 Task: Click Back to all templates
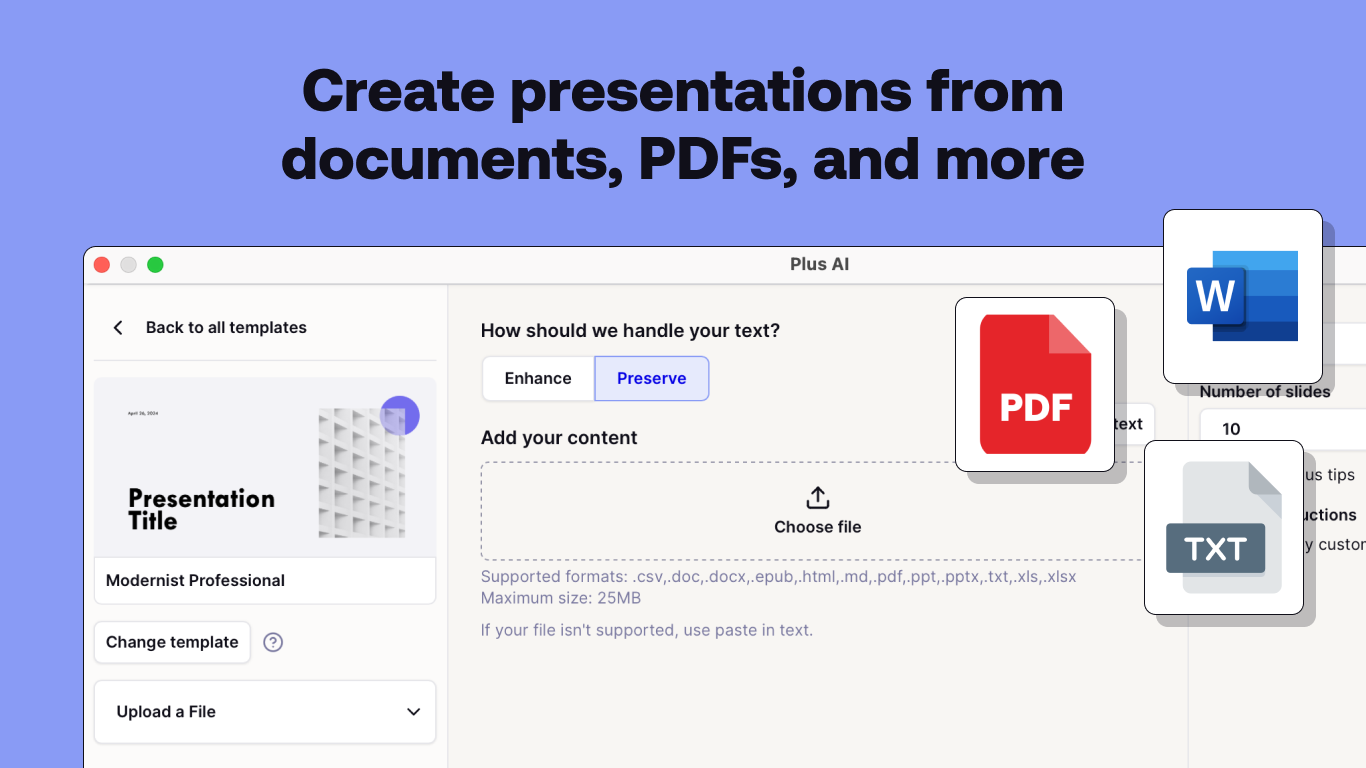[226, 327]
